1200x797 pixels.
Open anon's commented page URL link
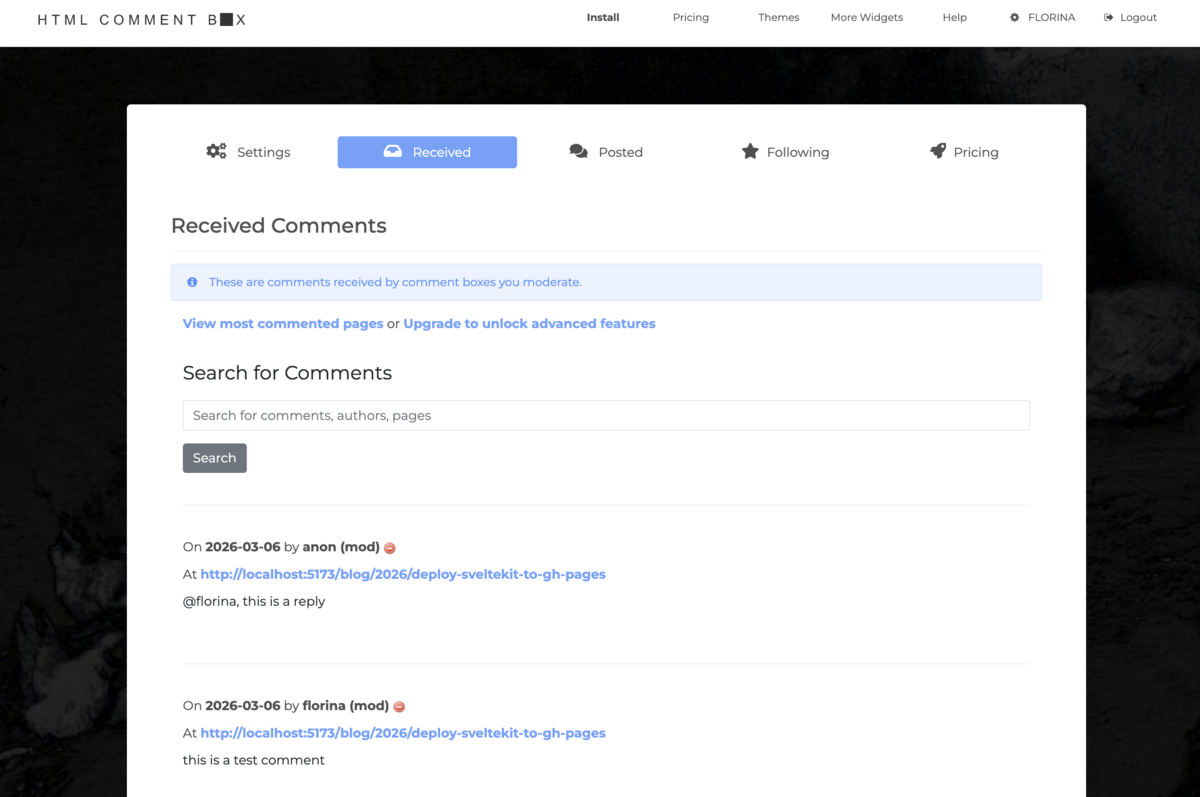point(403,574)
